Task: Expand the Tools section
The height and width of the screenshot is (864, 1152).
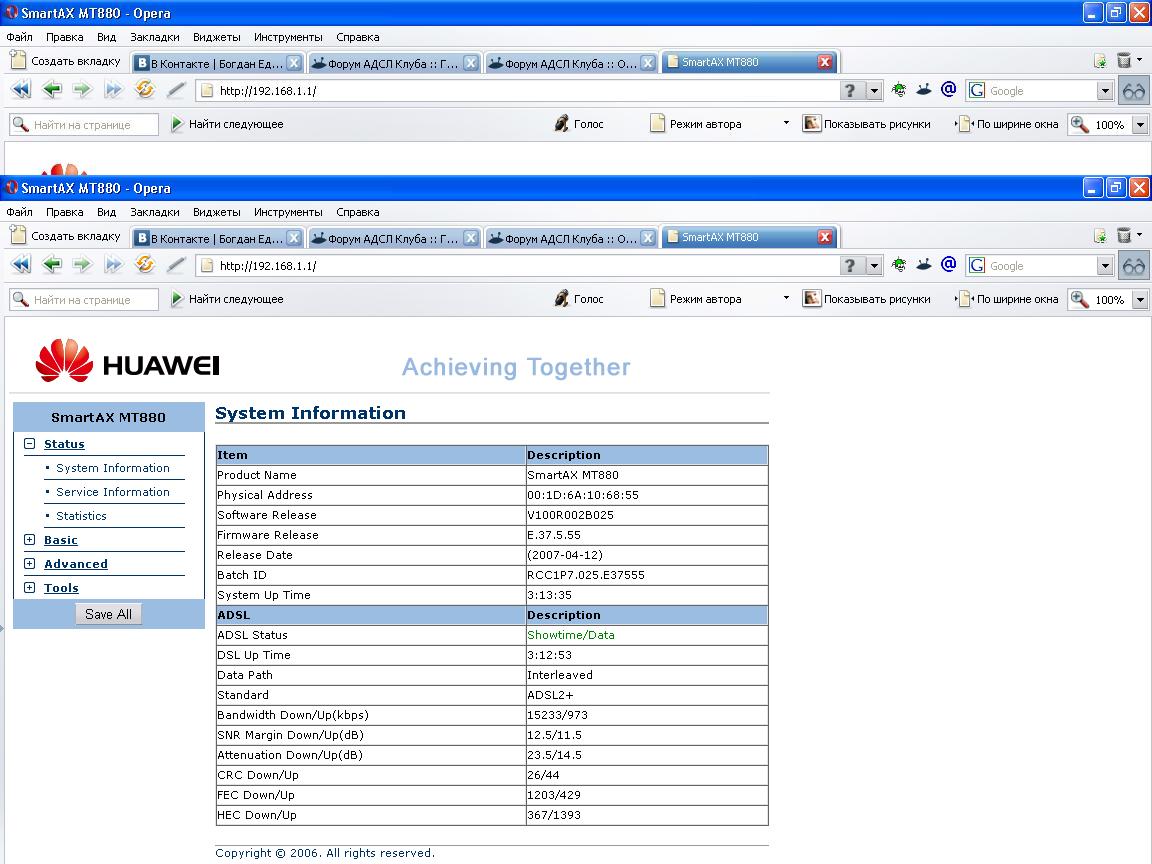Action: [x=29, y=587]
